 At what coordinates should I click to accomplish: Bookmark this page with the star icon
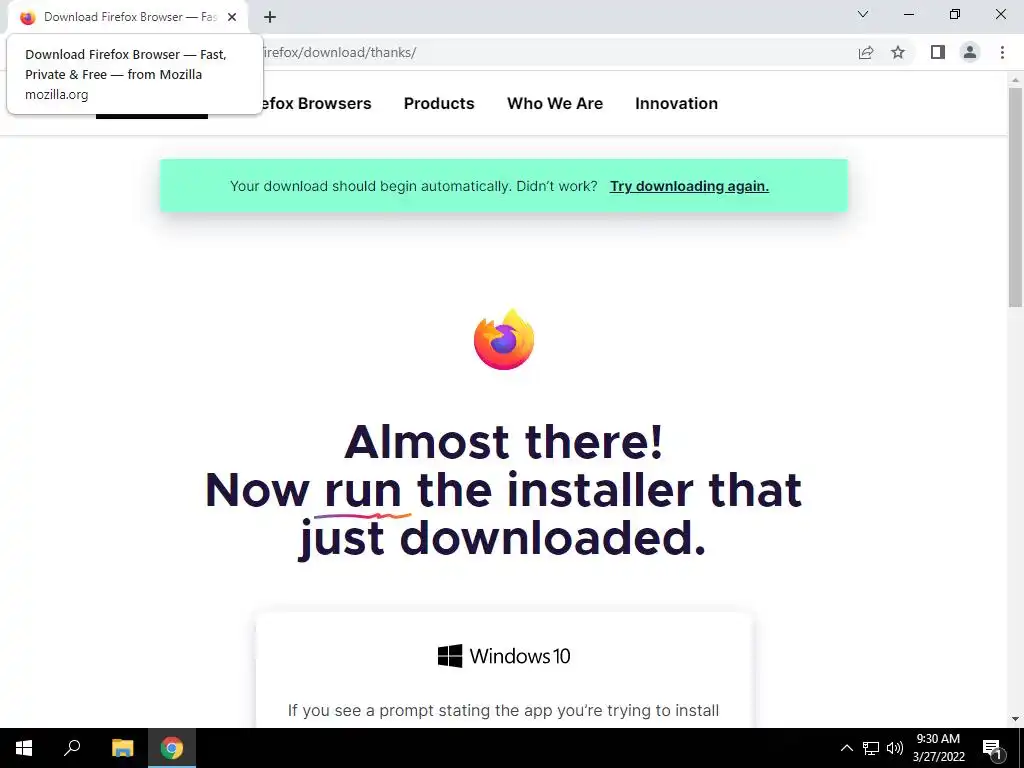[898, 52]
